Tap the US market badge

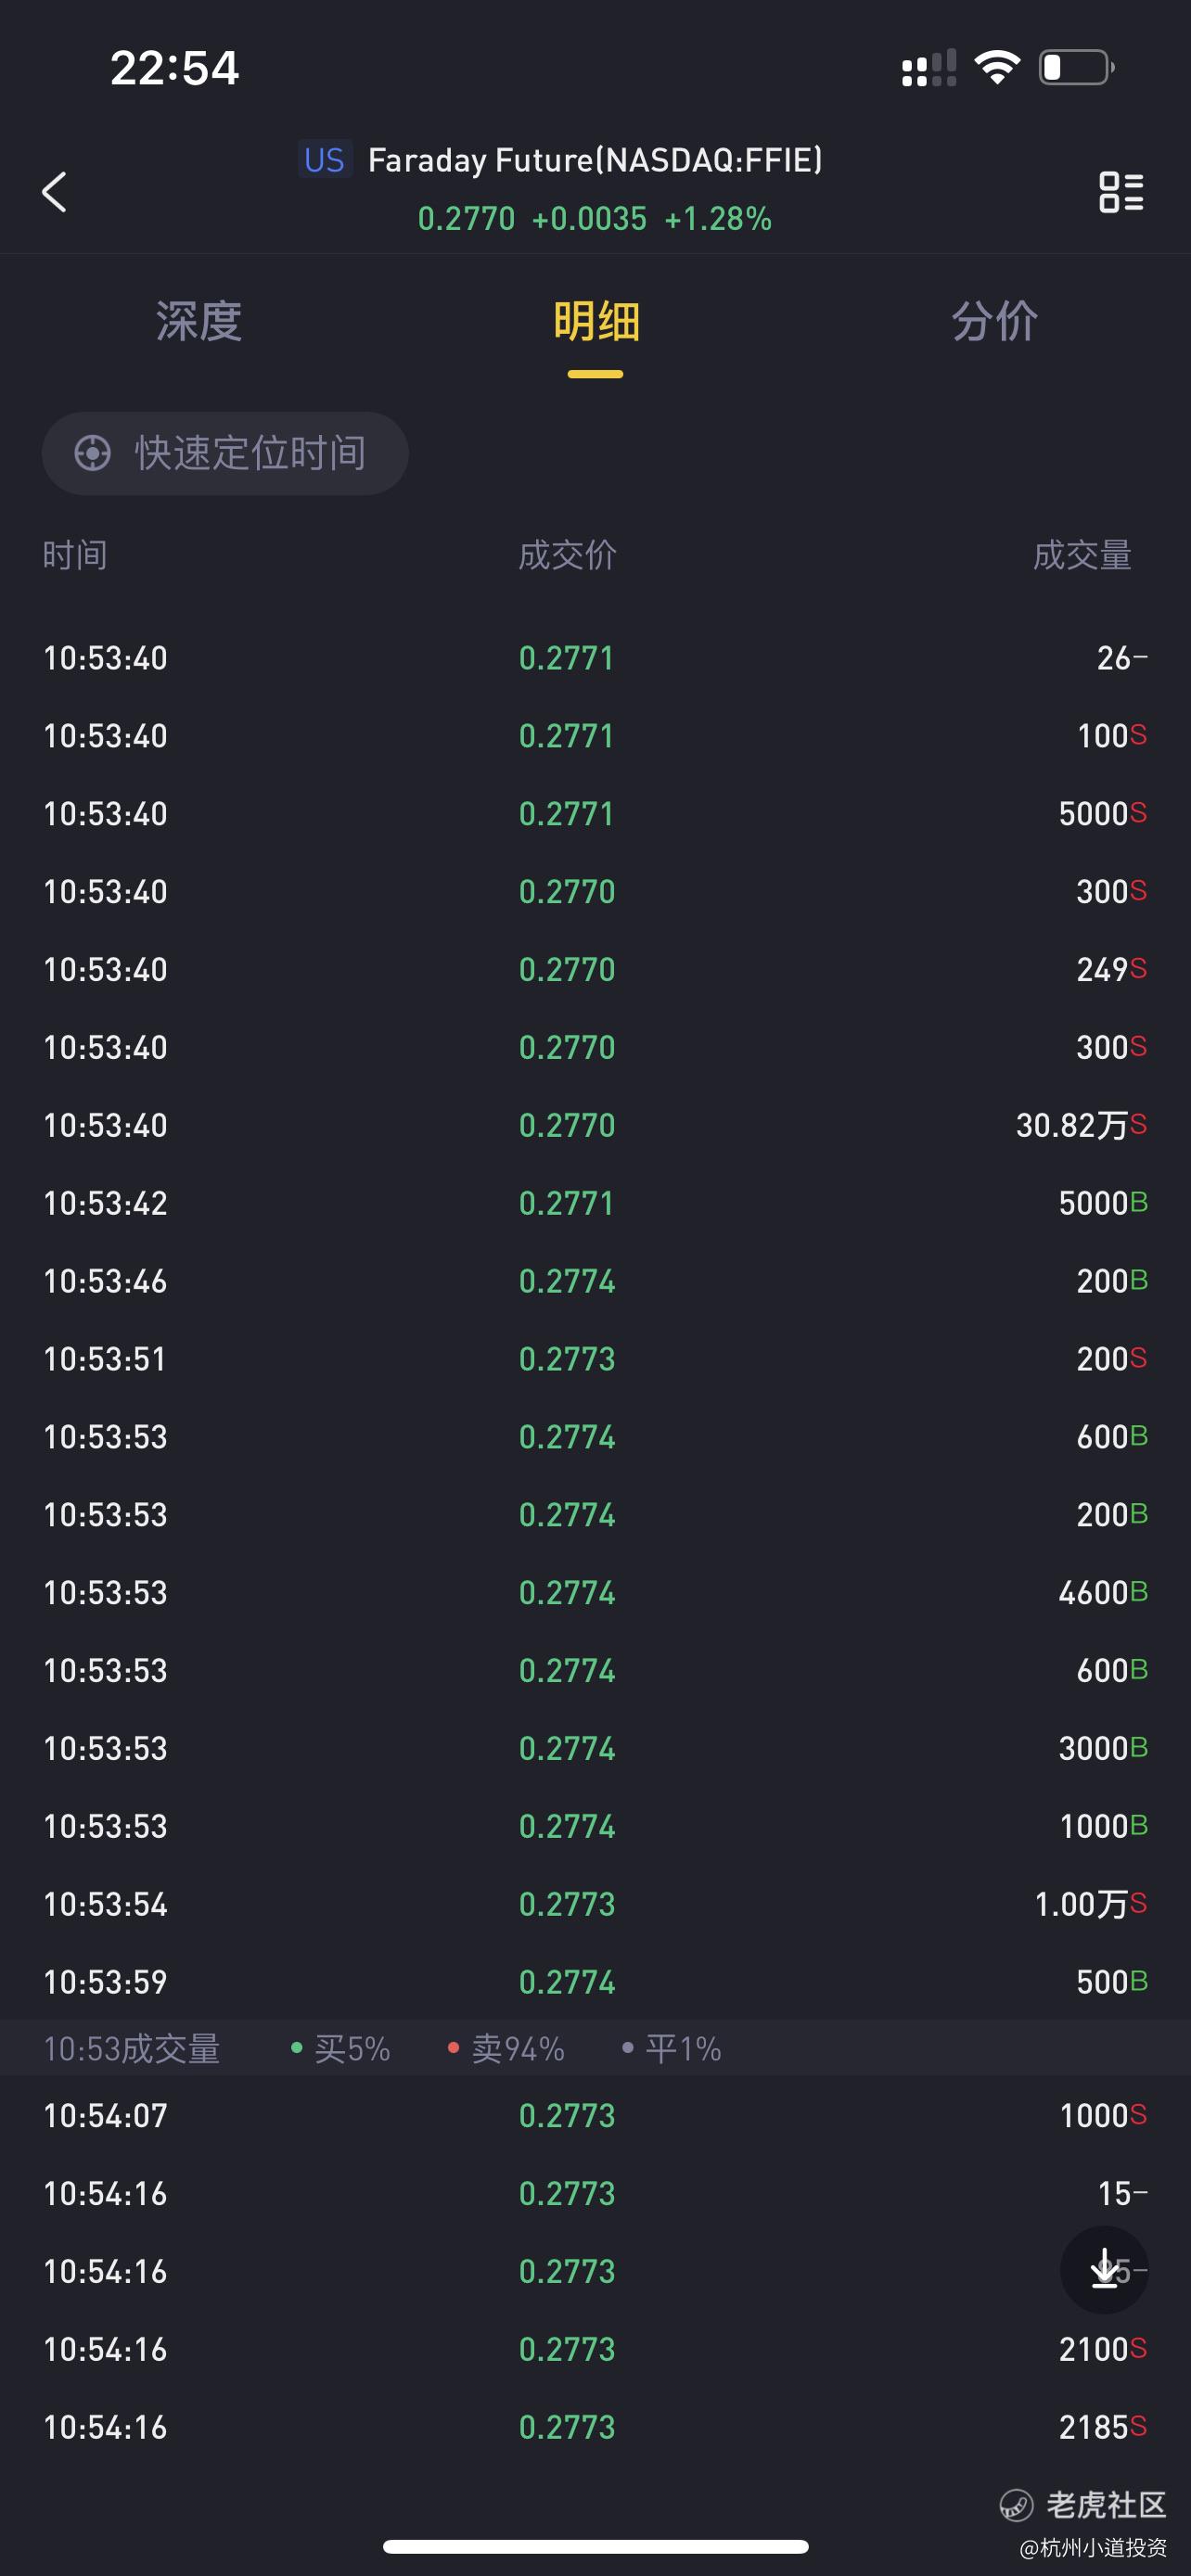(x=325, y=160)
